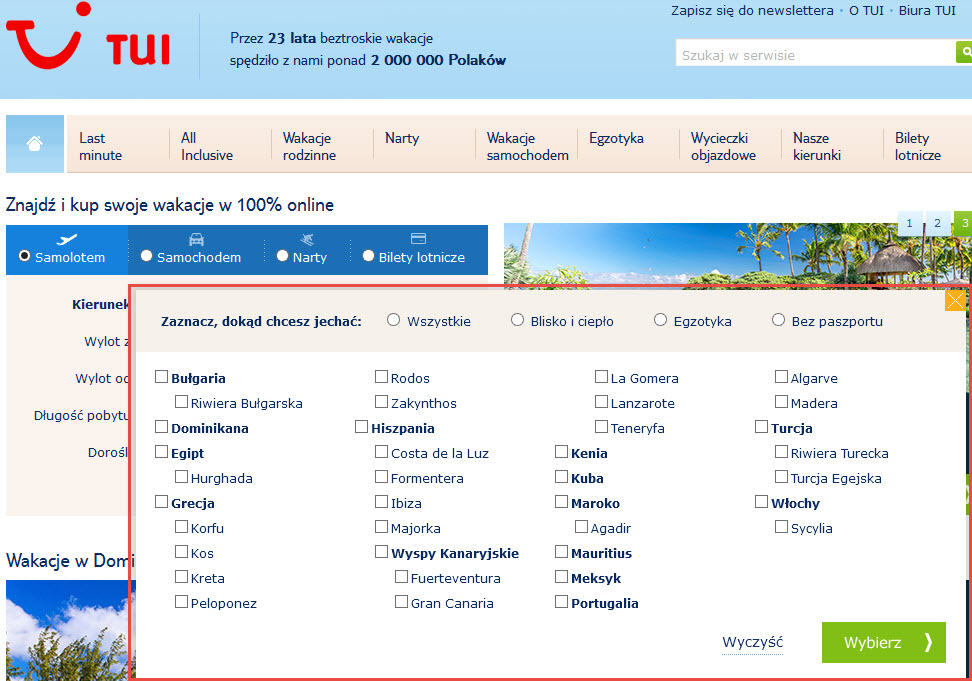
Task: Check the Portugalia checkbox
Action: [561, 602]
